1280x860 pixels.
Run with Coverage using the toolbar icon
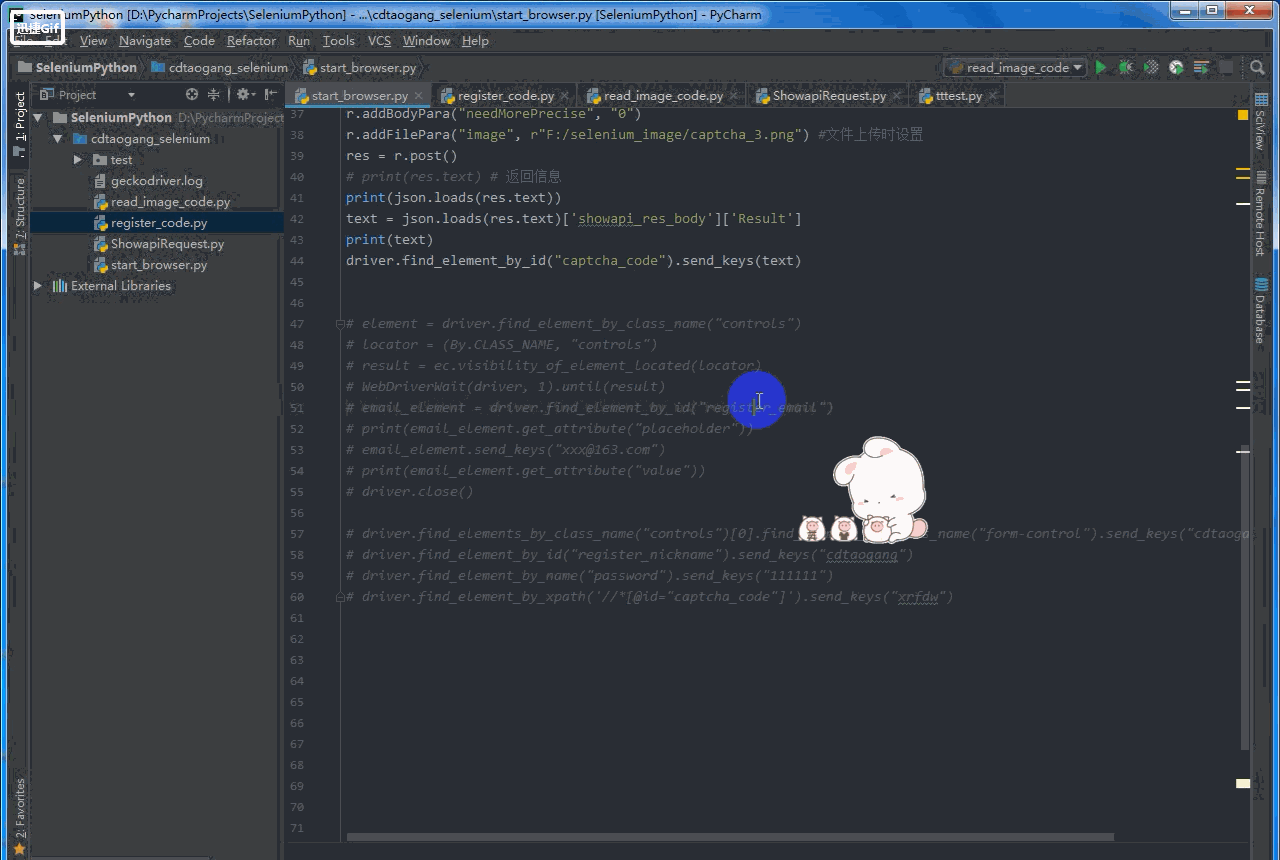[1151, 67]
